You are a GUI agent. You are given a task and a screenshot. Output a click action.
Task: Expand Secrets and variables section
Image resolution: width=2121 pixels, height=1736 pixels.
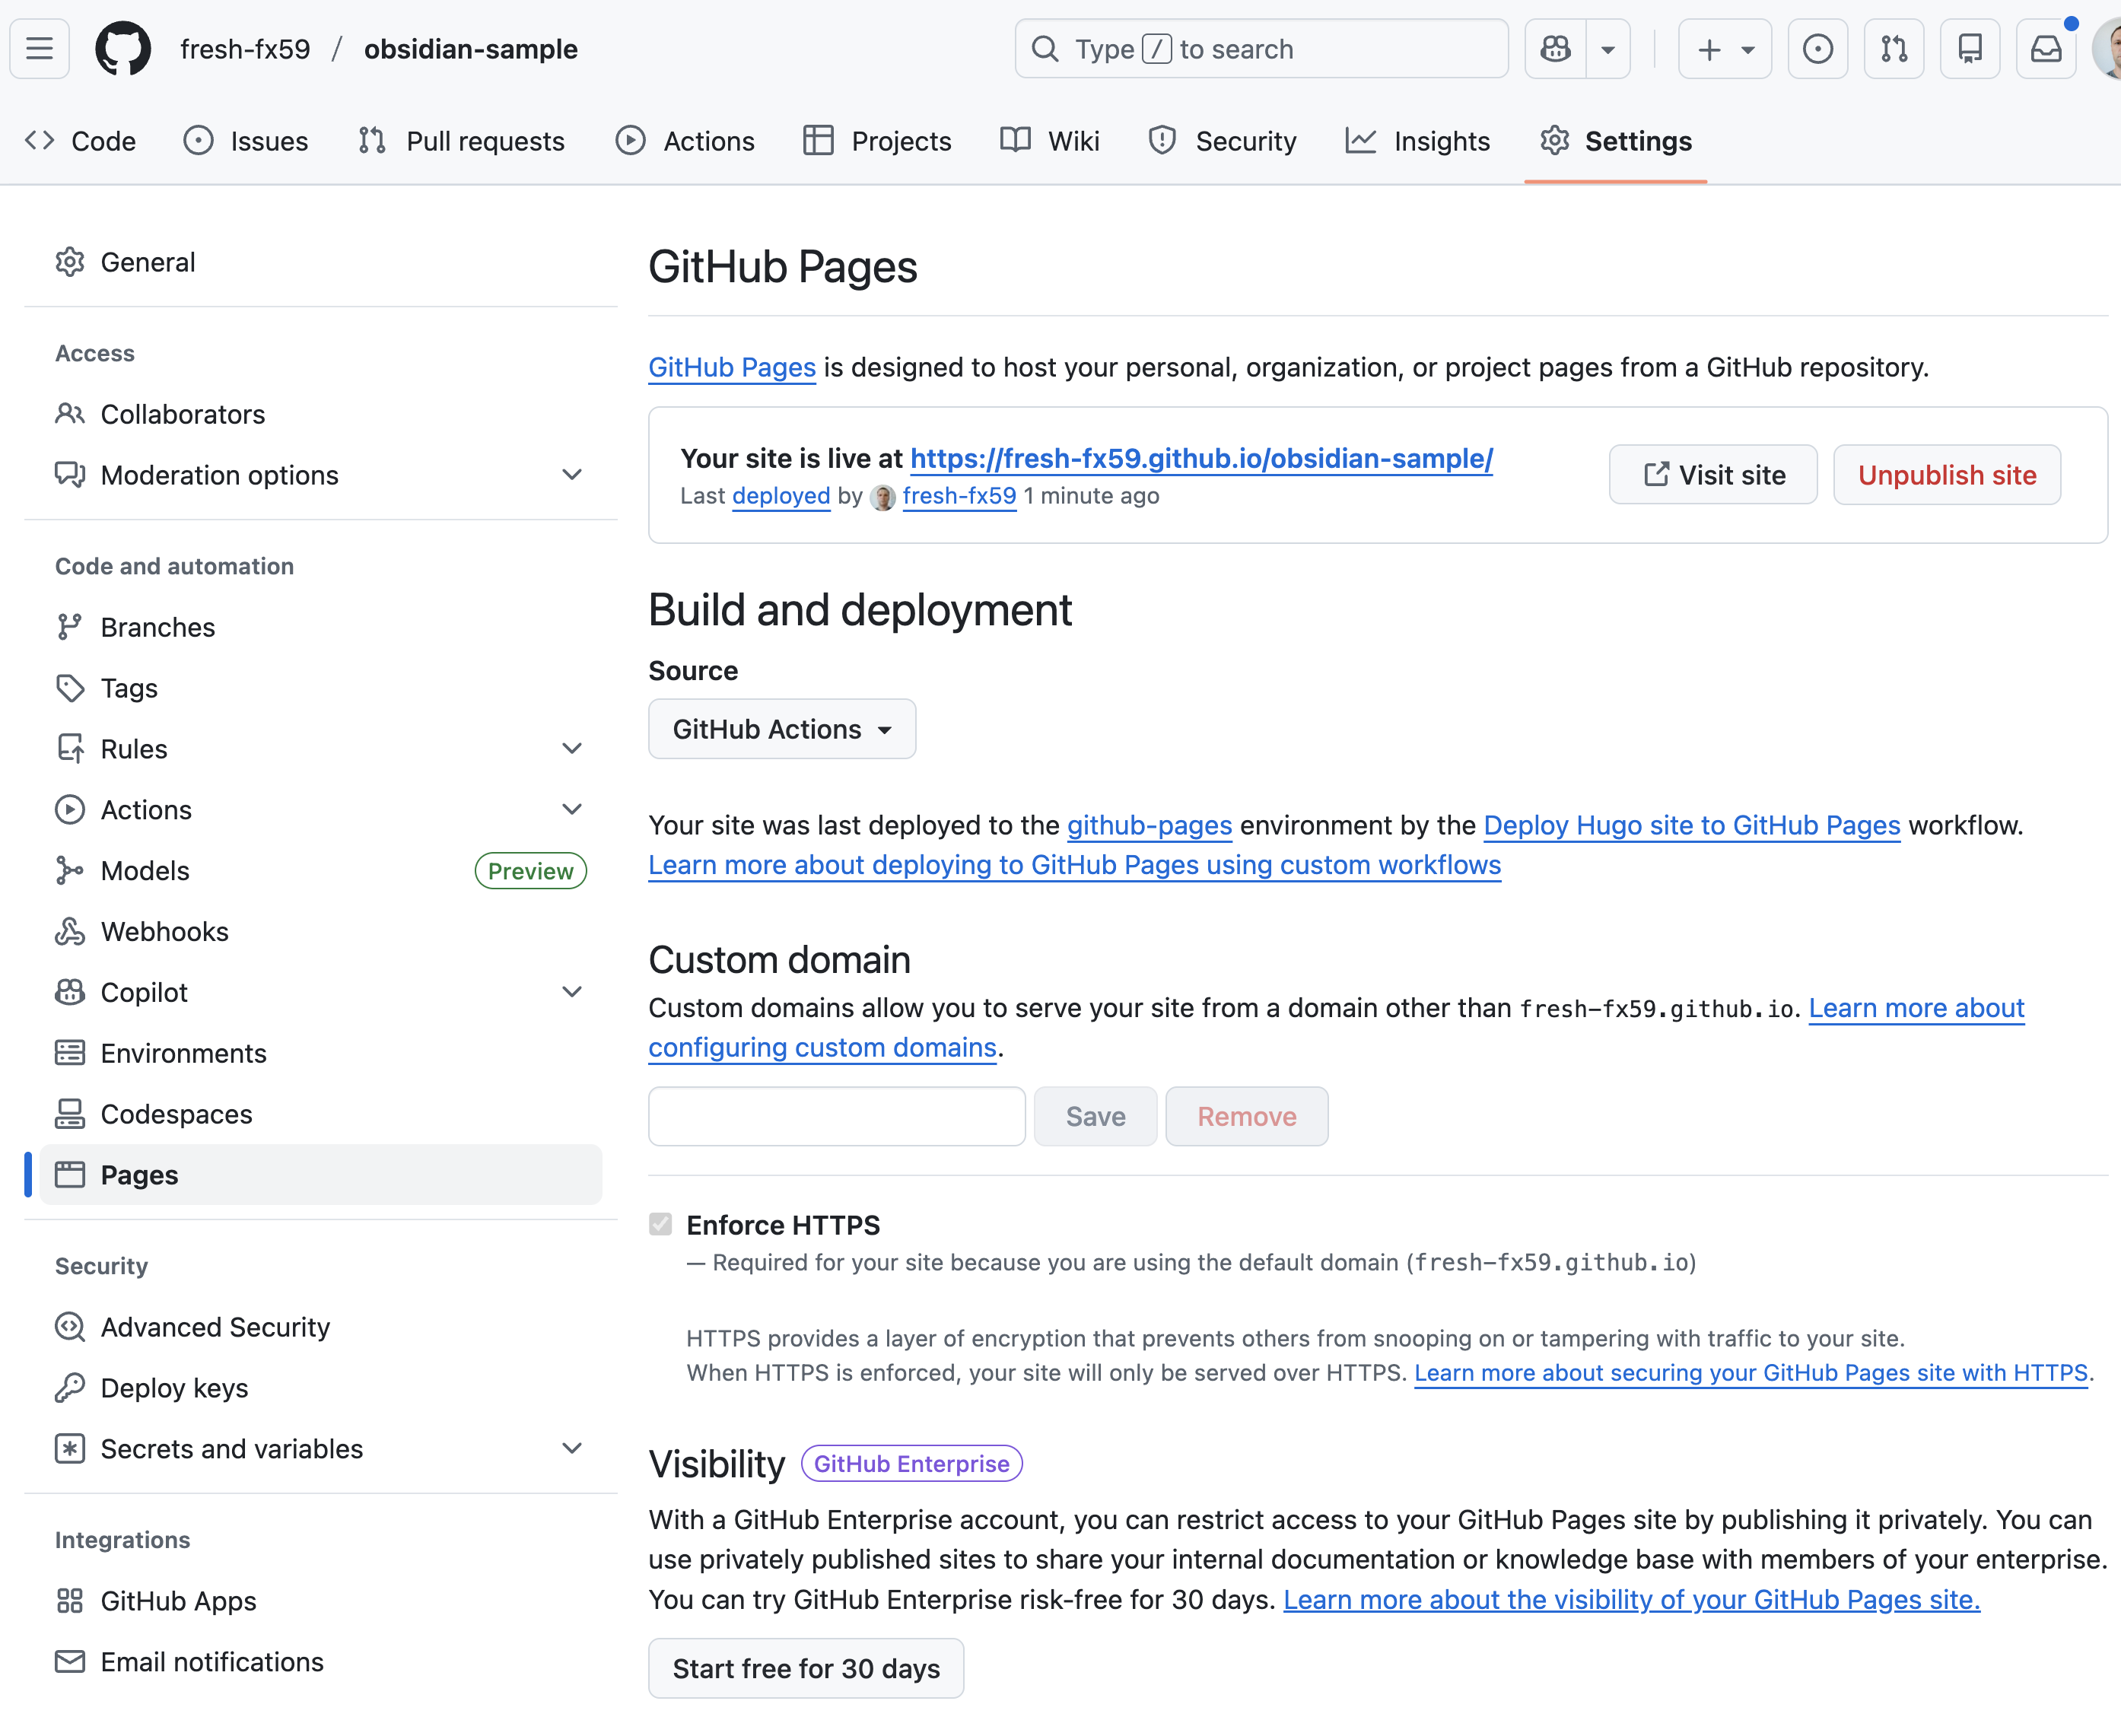tap(571, 1448)
